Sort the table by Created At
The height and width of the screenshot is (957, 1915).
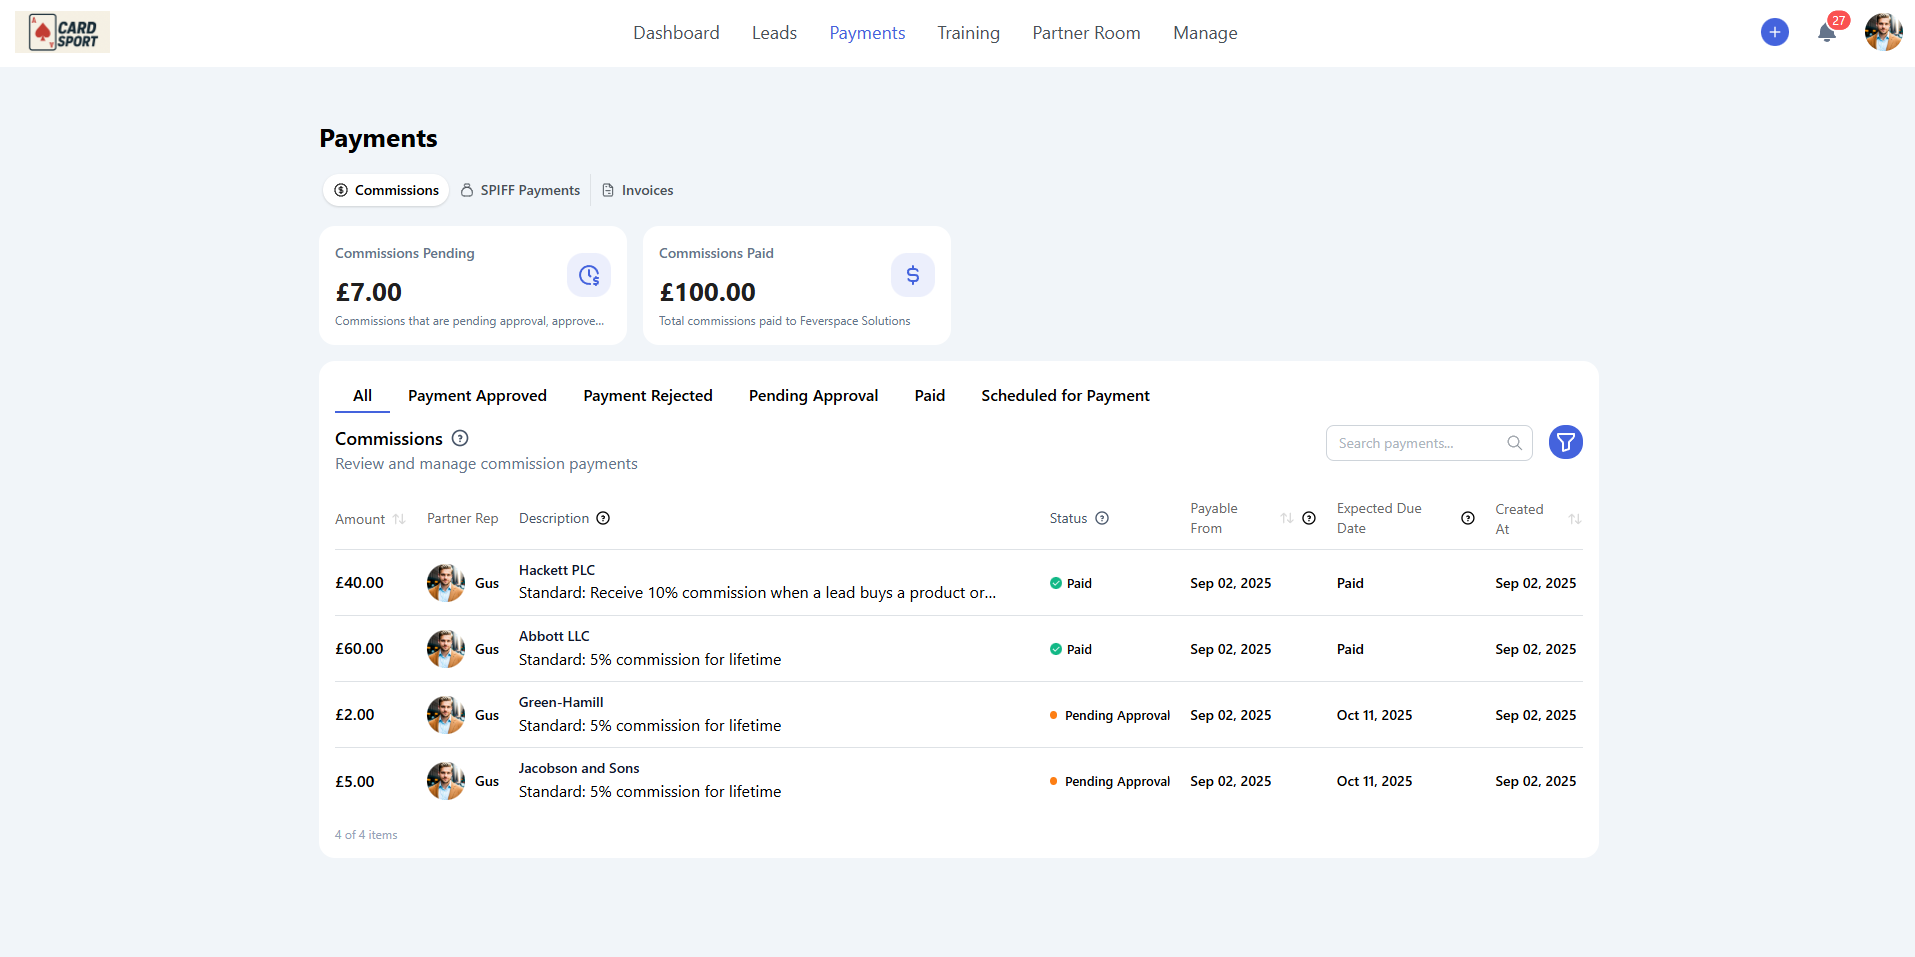coord(1574,519)
